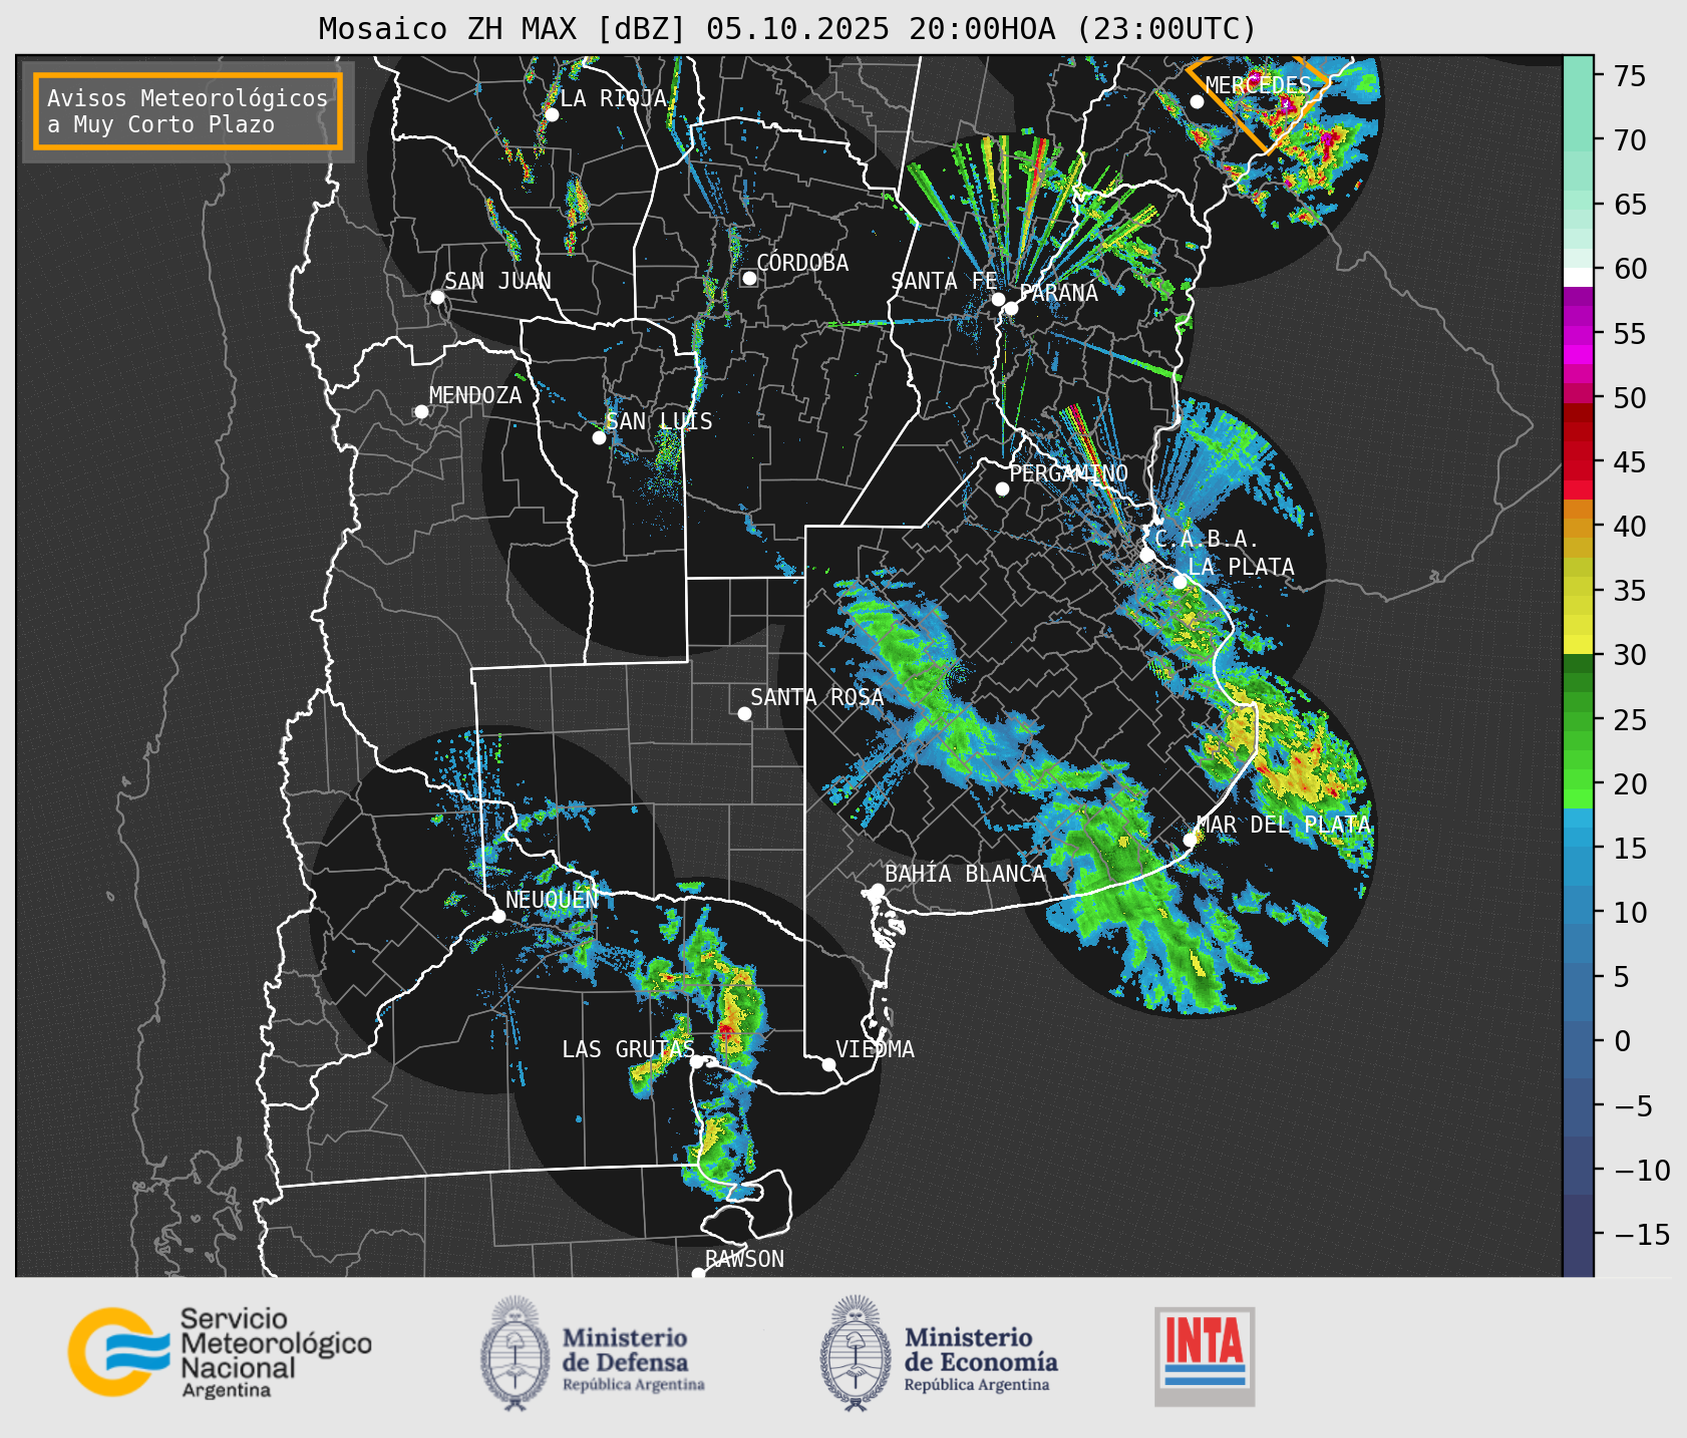Screen dimensions: 1687x1438
Task: Select the MERCEDES city marker
Action: (x=1197, y=102)
